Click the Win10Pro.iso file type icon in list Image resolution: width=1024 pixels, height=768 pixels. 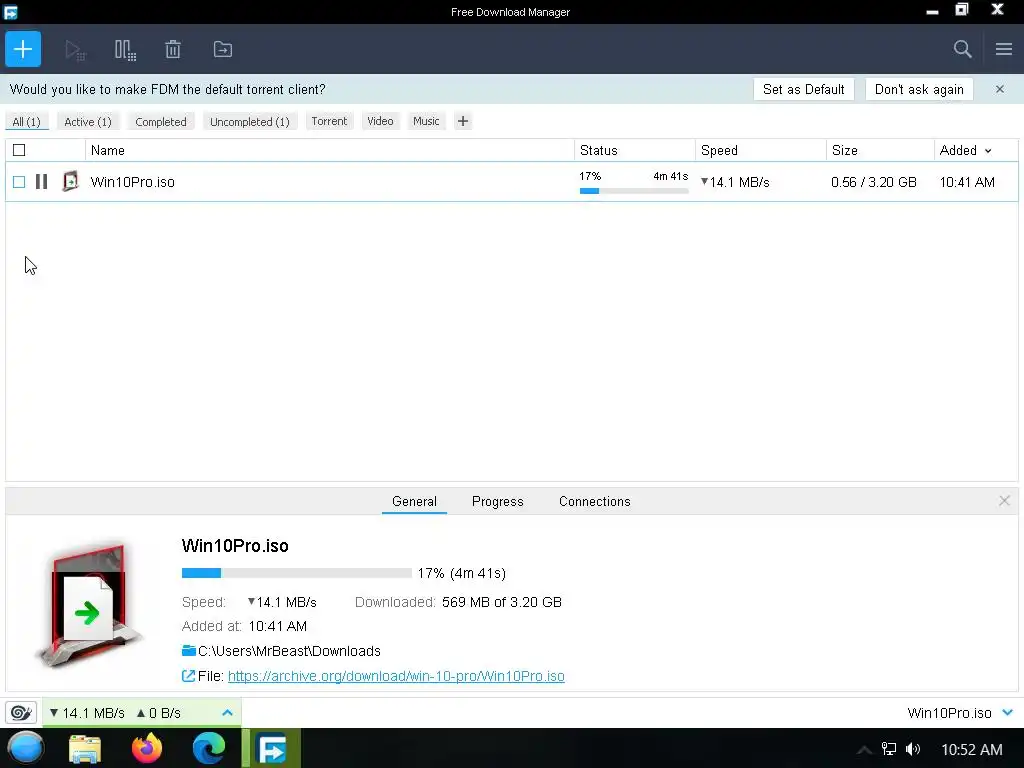coord(70,182)
